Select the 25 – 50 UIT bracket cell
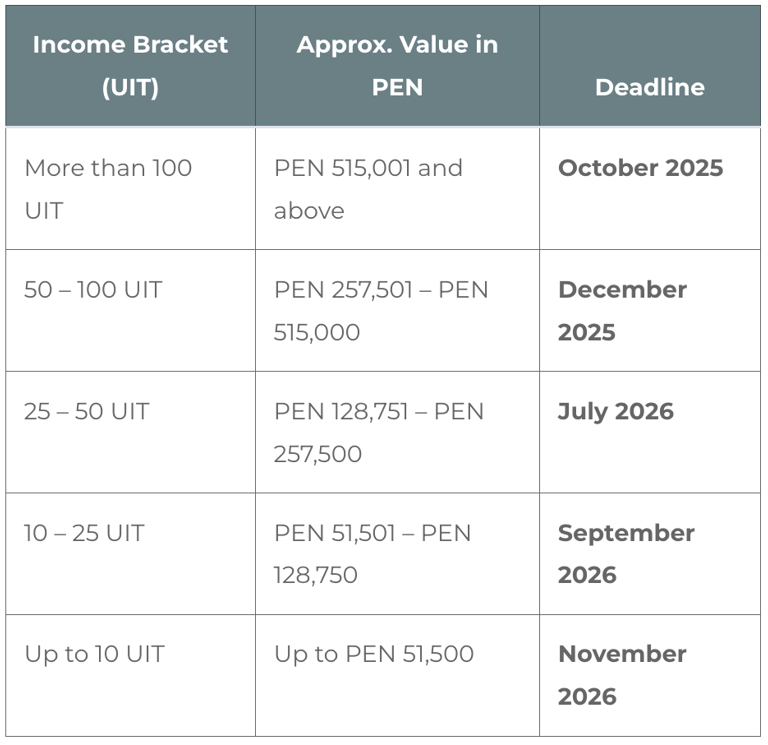This screenshot has width=768, height=745. 86,411
